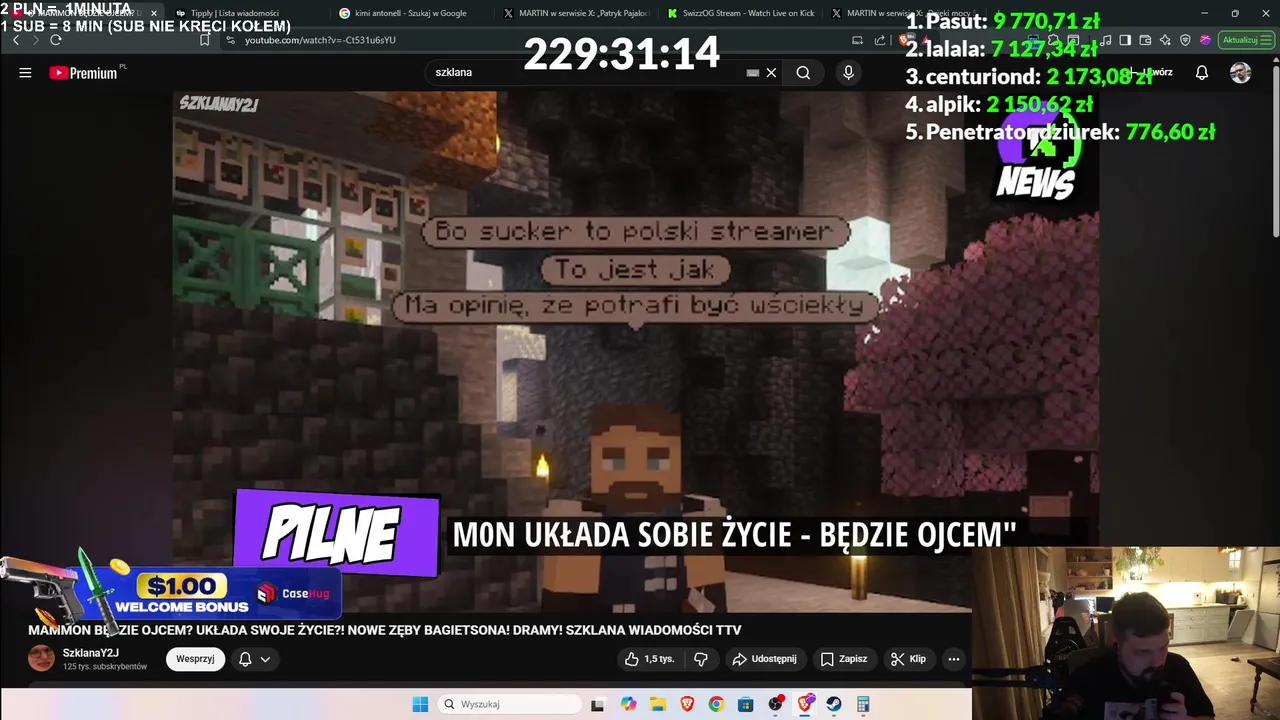Toggle the Brave sidebar panel icon
The width and height of the screenshot is (1280, 720).
(1125, 40)
